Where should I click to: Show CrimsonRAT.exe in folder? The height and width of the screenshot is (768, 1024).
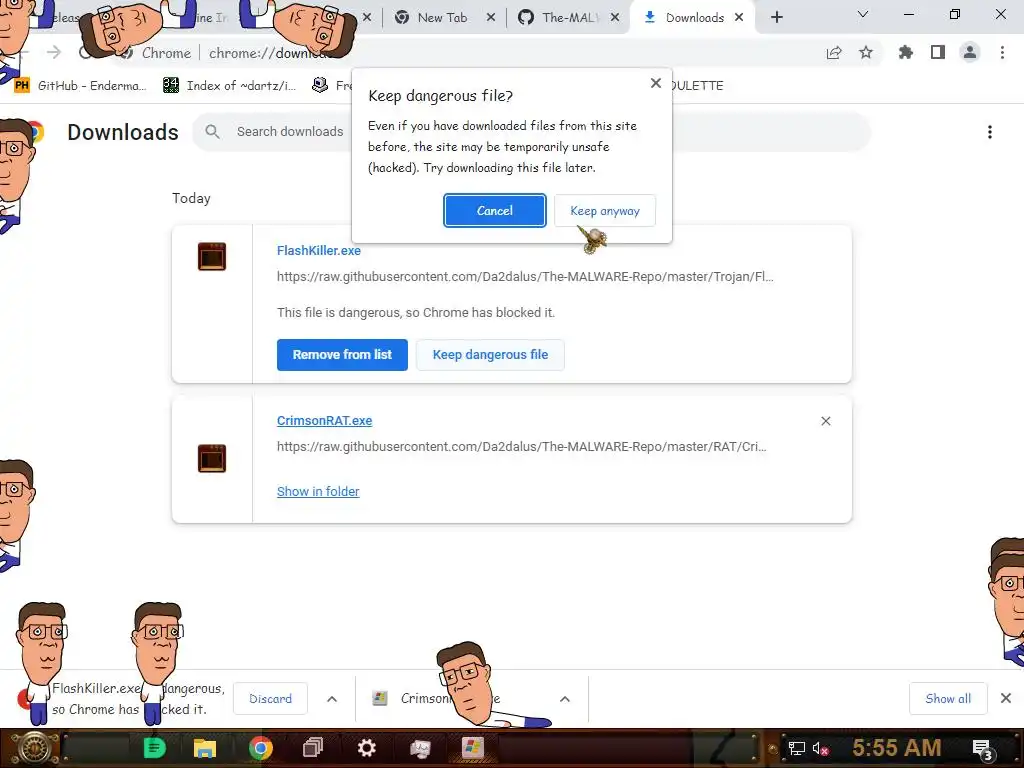(318, 491)
